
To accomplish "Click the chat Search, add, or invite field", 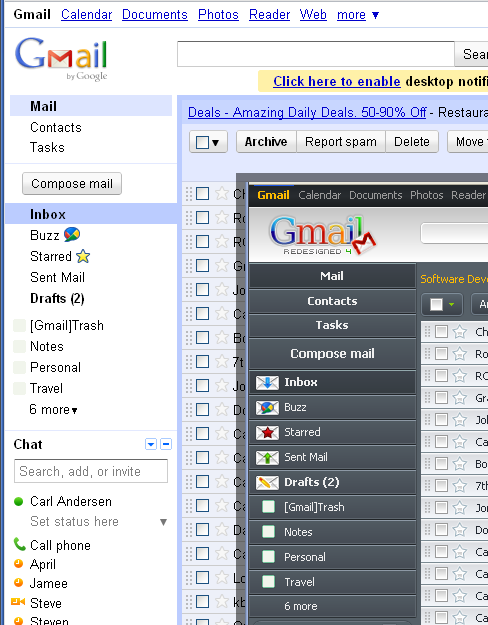I will tap(91, 471).
